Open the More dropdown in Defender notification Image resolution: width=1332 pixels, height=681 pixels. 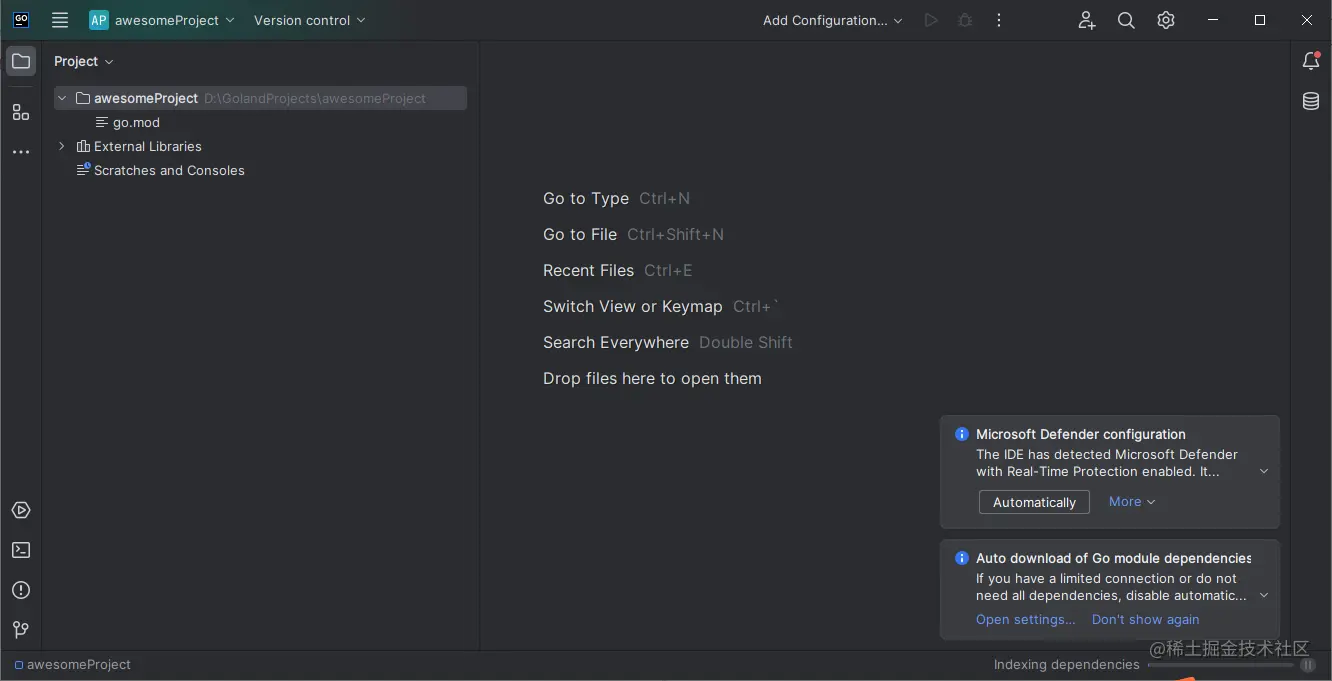[x=1132, y=502]
